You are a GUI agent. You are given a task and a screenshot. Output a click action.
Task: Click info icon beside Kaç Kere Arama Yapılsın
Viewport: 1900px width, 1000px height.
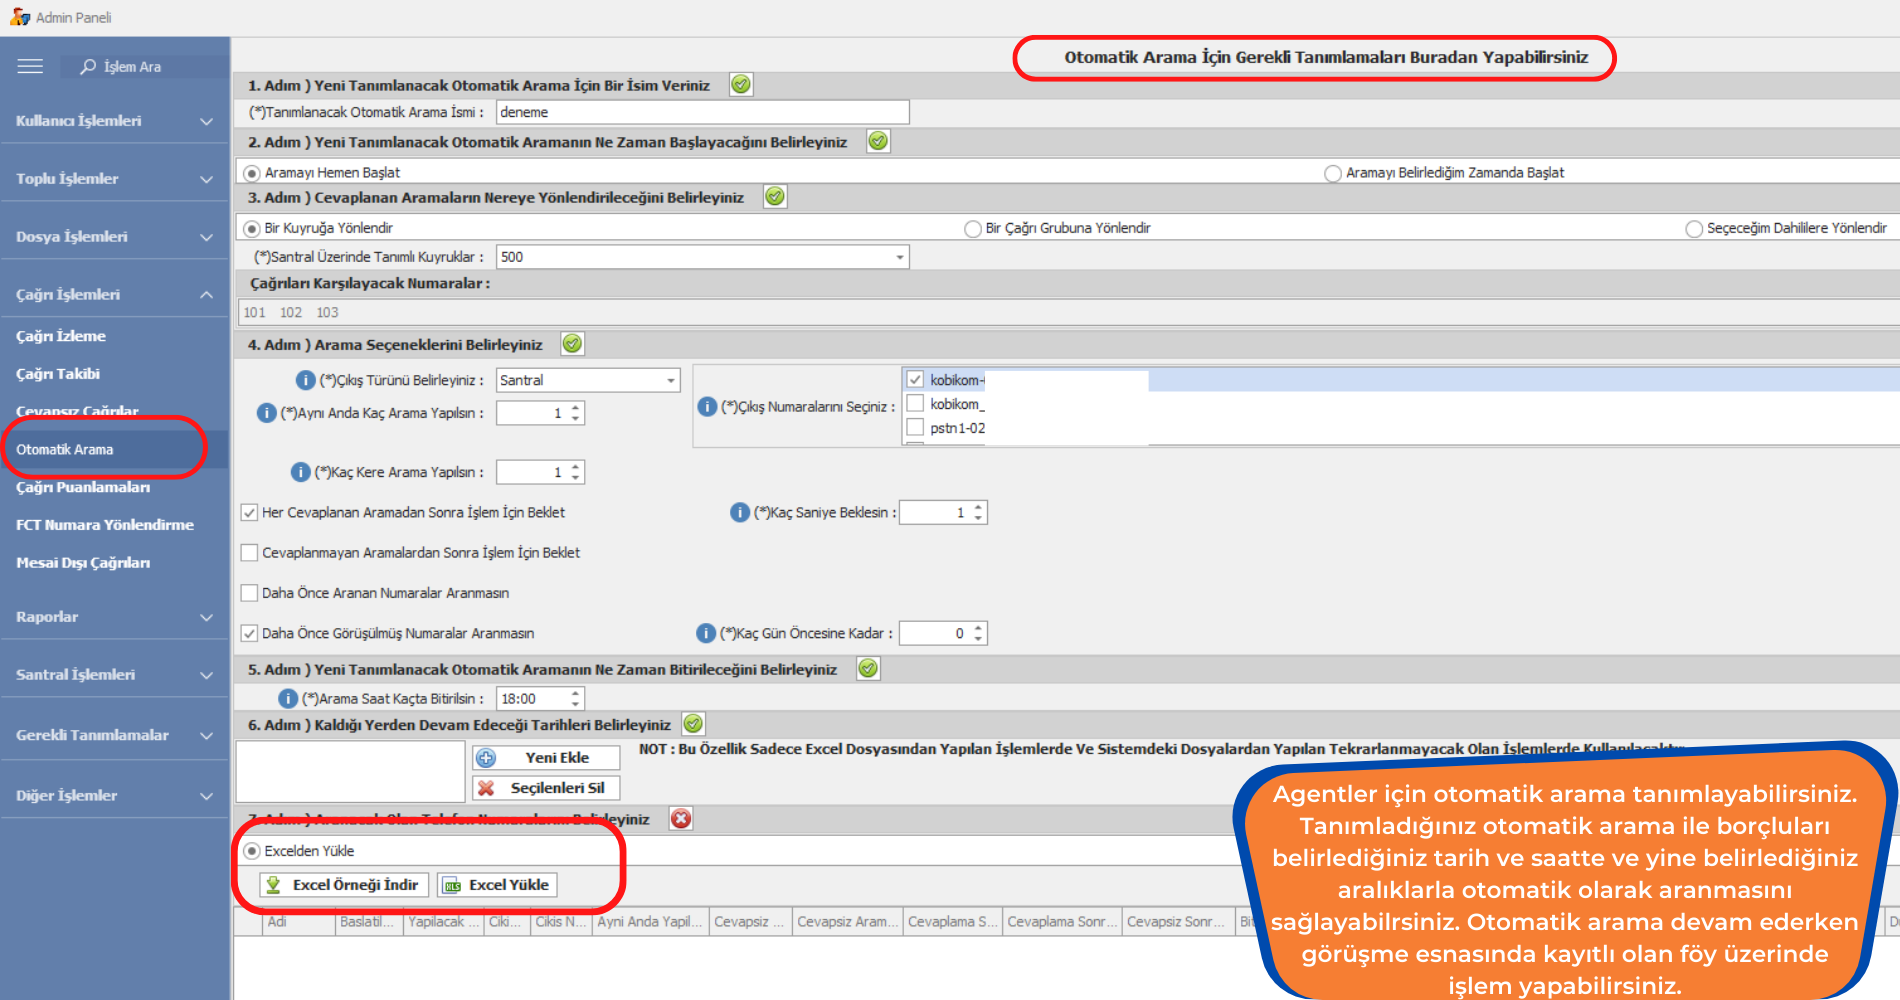coord(300,472)
